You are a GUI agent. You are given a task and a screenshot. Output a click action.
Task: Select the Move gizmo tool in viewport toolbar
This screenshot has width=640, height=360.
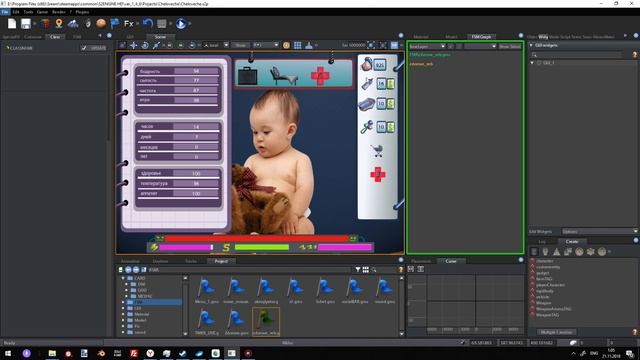(x=133, y=45)
